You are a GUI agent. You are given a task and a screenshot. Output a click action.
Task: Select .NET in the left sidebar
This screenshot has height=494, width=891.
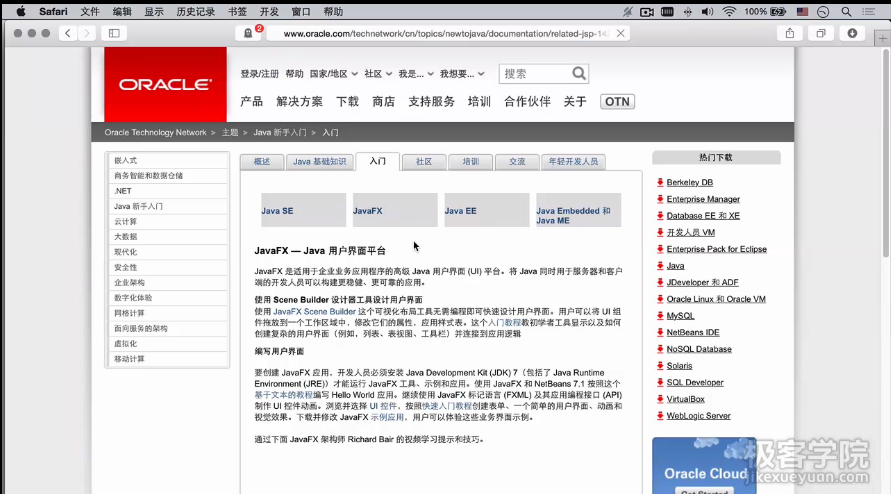point(168,191)
